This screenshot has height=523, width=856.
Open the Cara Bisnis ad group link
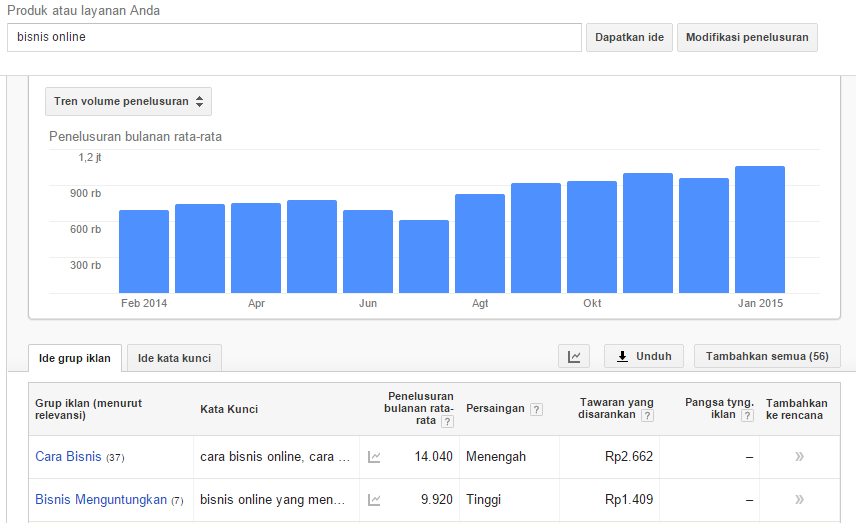click(x=68, y=456)
